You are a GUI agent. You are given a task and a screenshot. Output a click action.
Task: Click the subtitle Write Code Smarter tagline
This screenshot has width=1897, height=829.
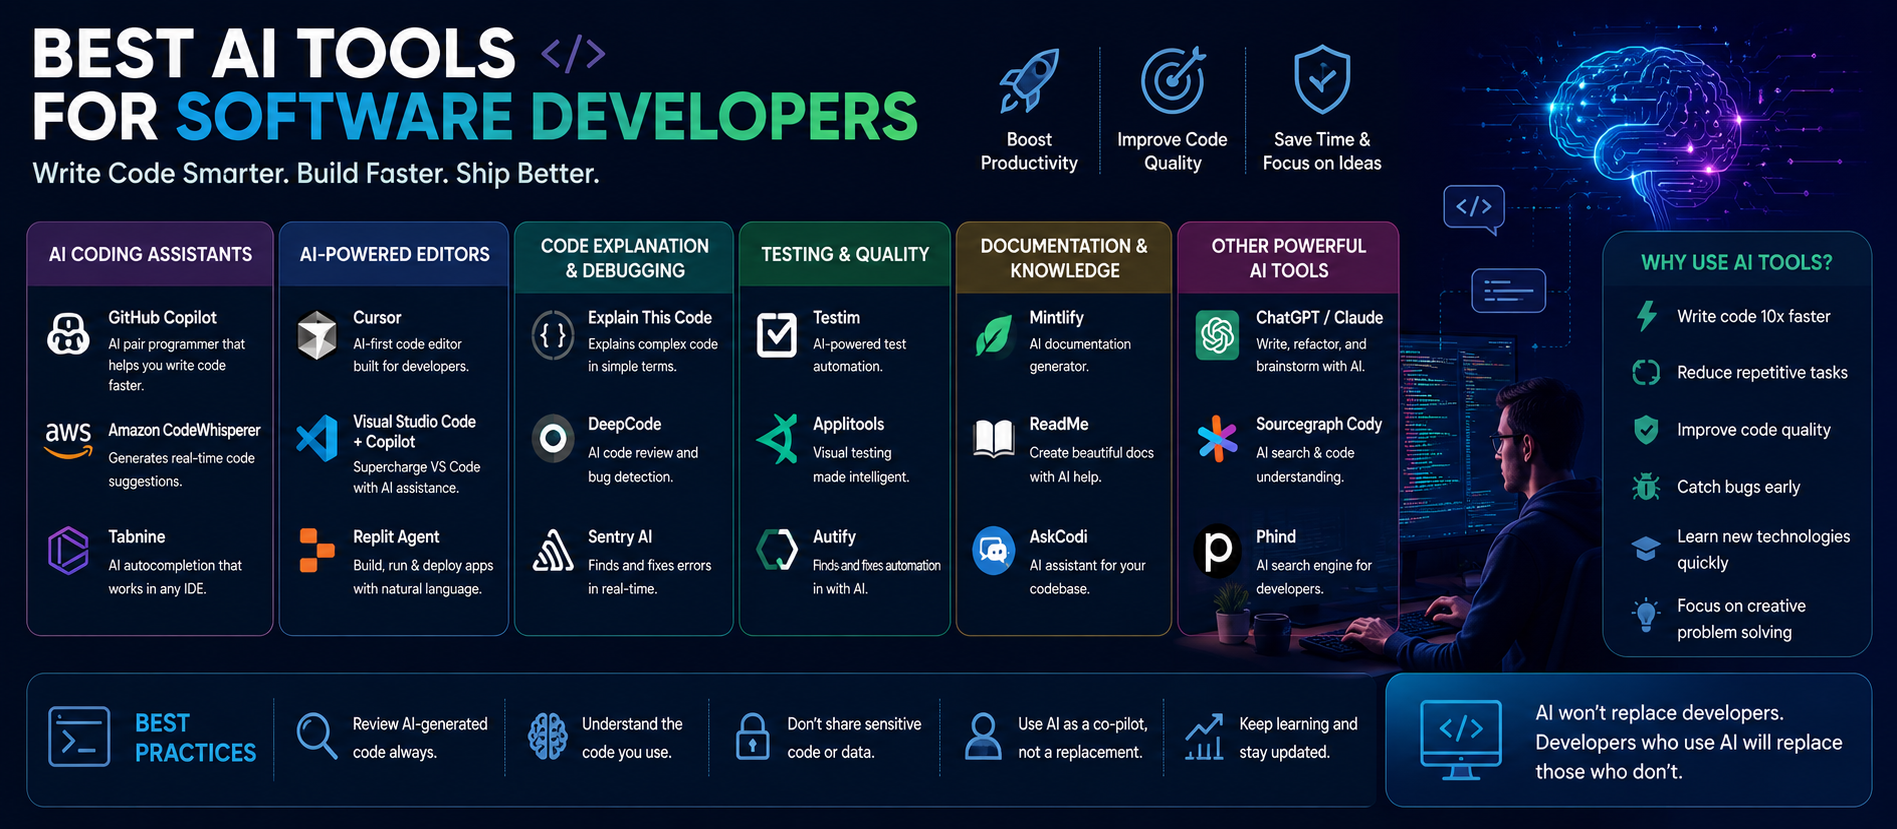pos(316,174)
